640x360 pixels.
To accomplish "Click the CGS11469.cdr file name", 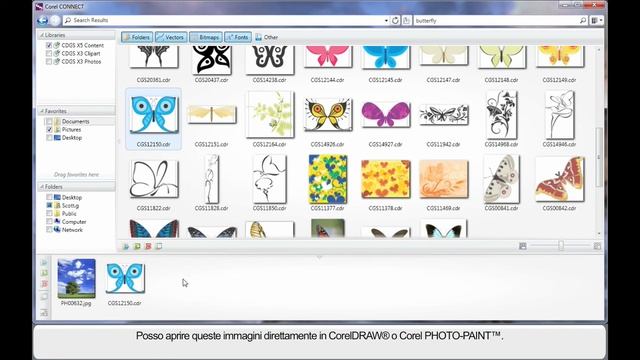I will (443, 208).
